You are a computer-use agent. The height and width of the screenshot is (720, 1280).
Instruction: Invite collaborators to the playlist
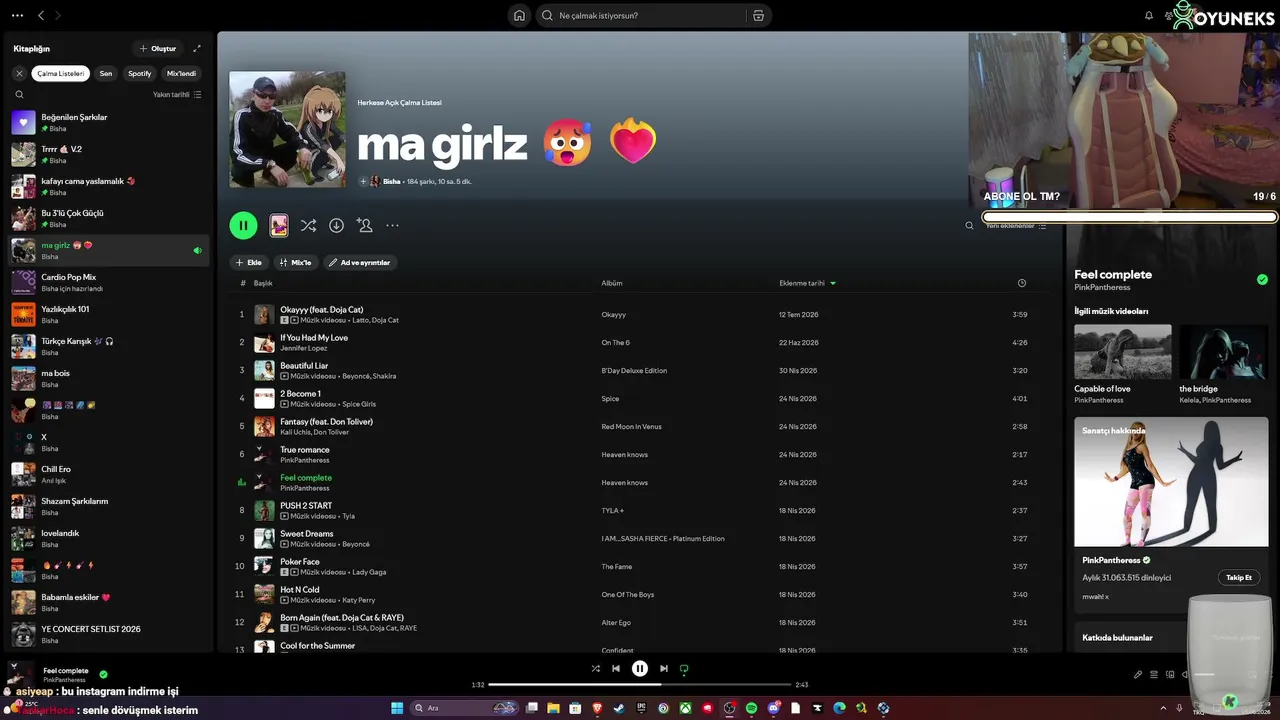364,226
